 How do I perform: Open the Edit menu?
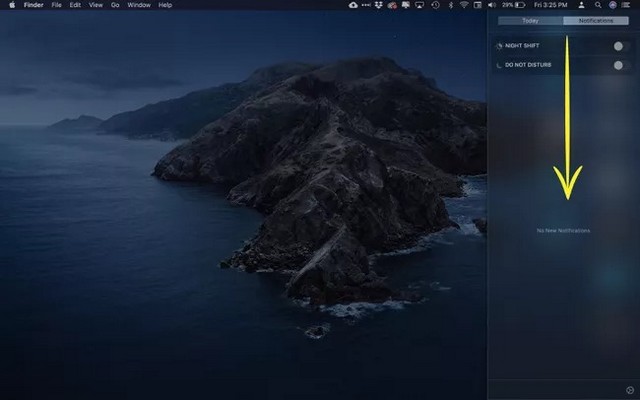[x=75, y=5]
